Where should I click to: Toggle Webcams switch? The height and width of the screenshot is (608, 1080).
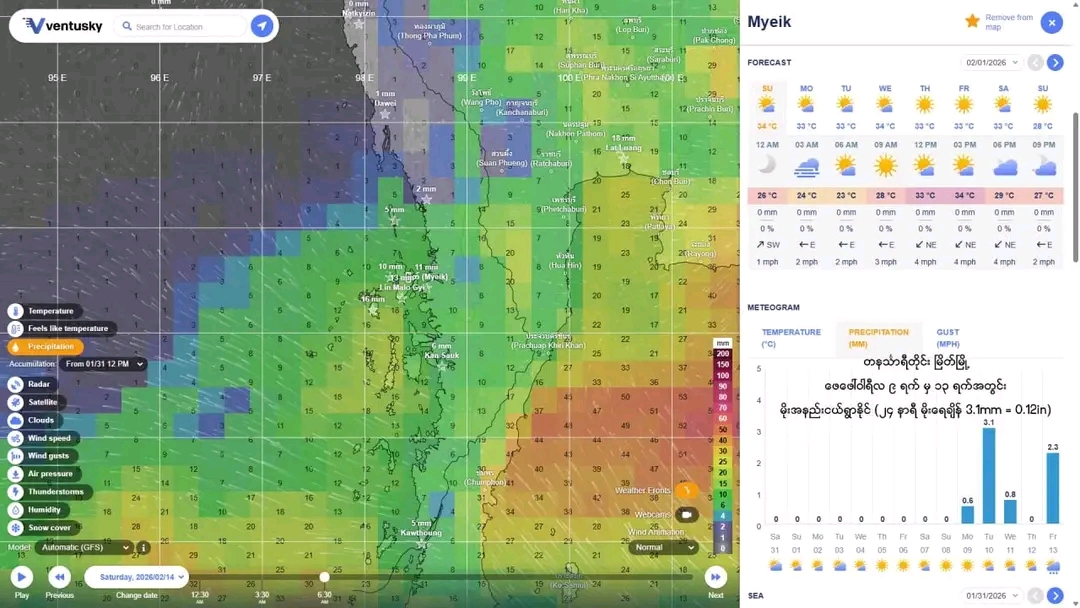click(x=687, y=514)
